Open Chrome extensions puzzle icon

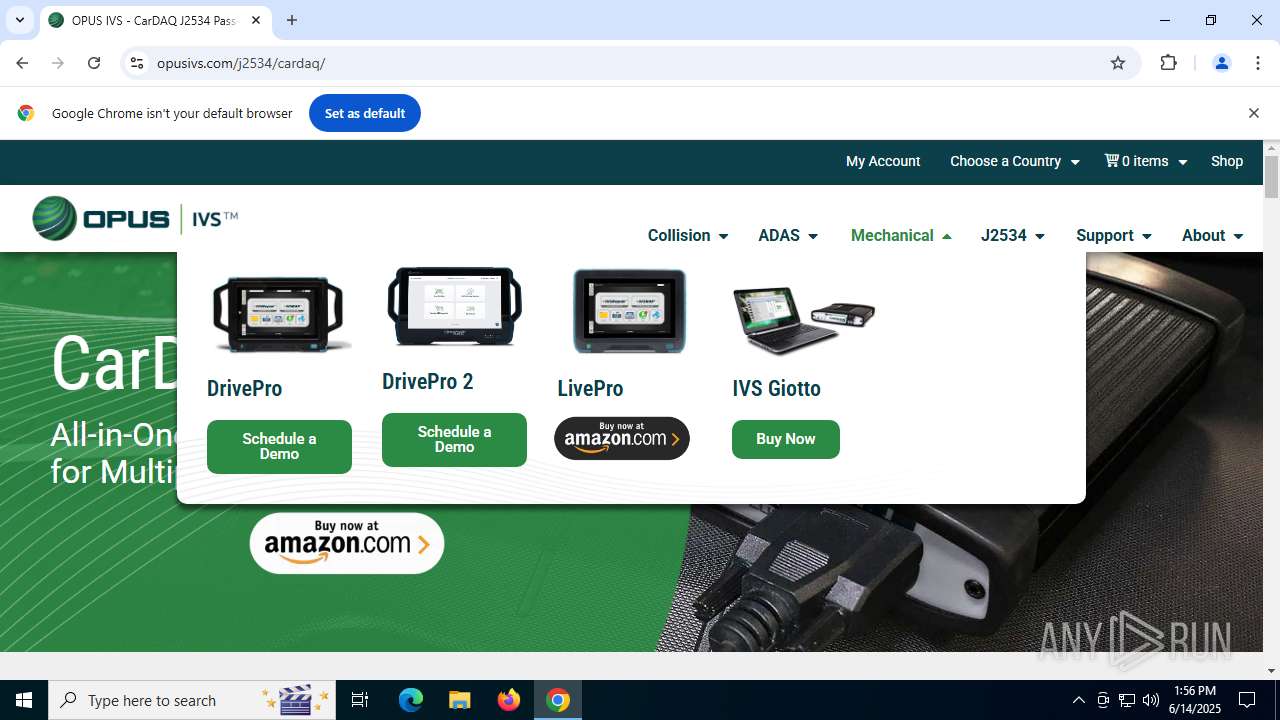coord(1168,63)
